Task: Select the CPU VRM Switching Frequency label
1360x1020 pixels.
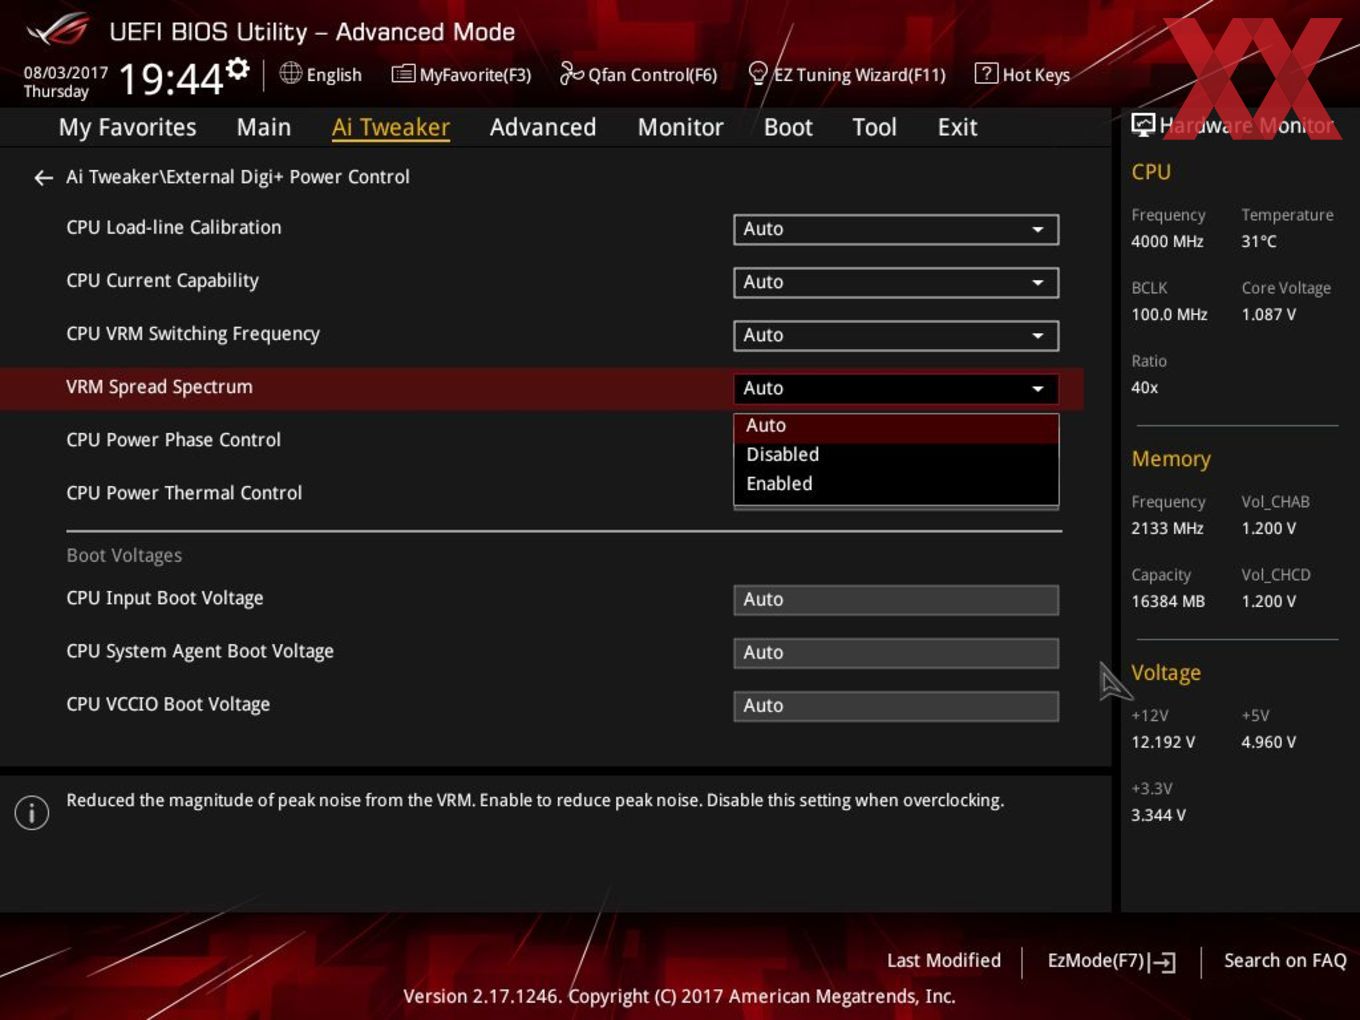Action: 193,334
